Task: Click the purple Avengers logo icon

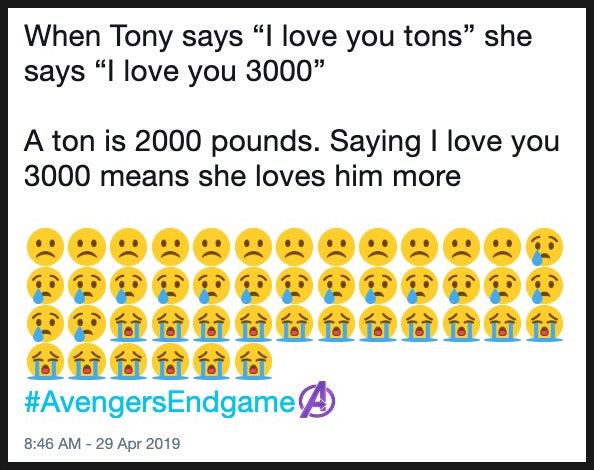Action: [x=317, y=399]
